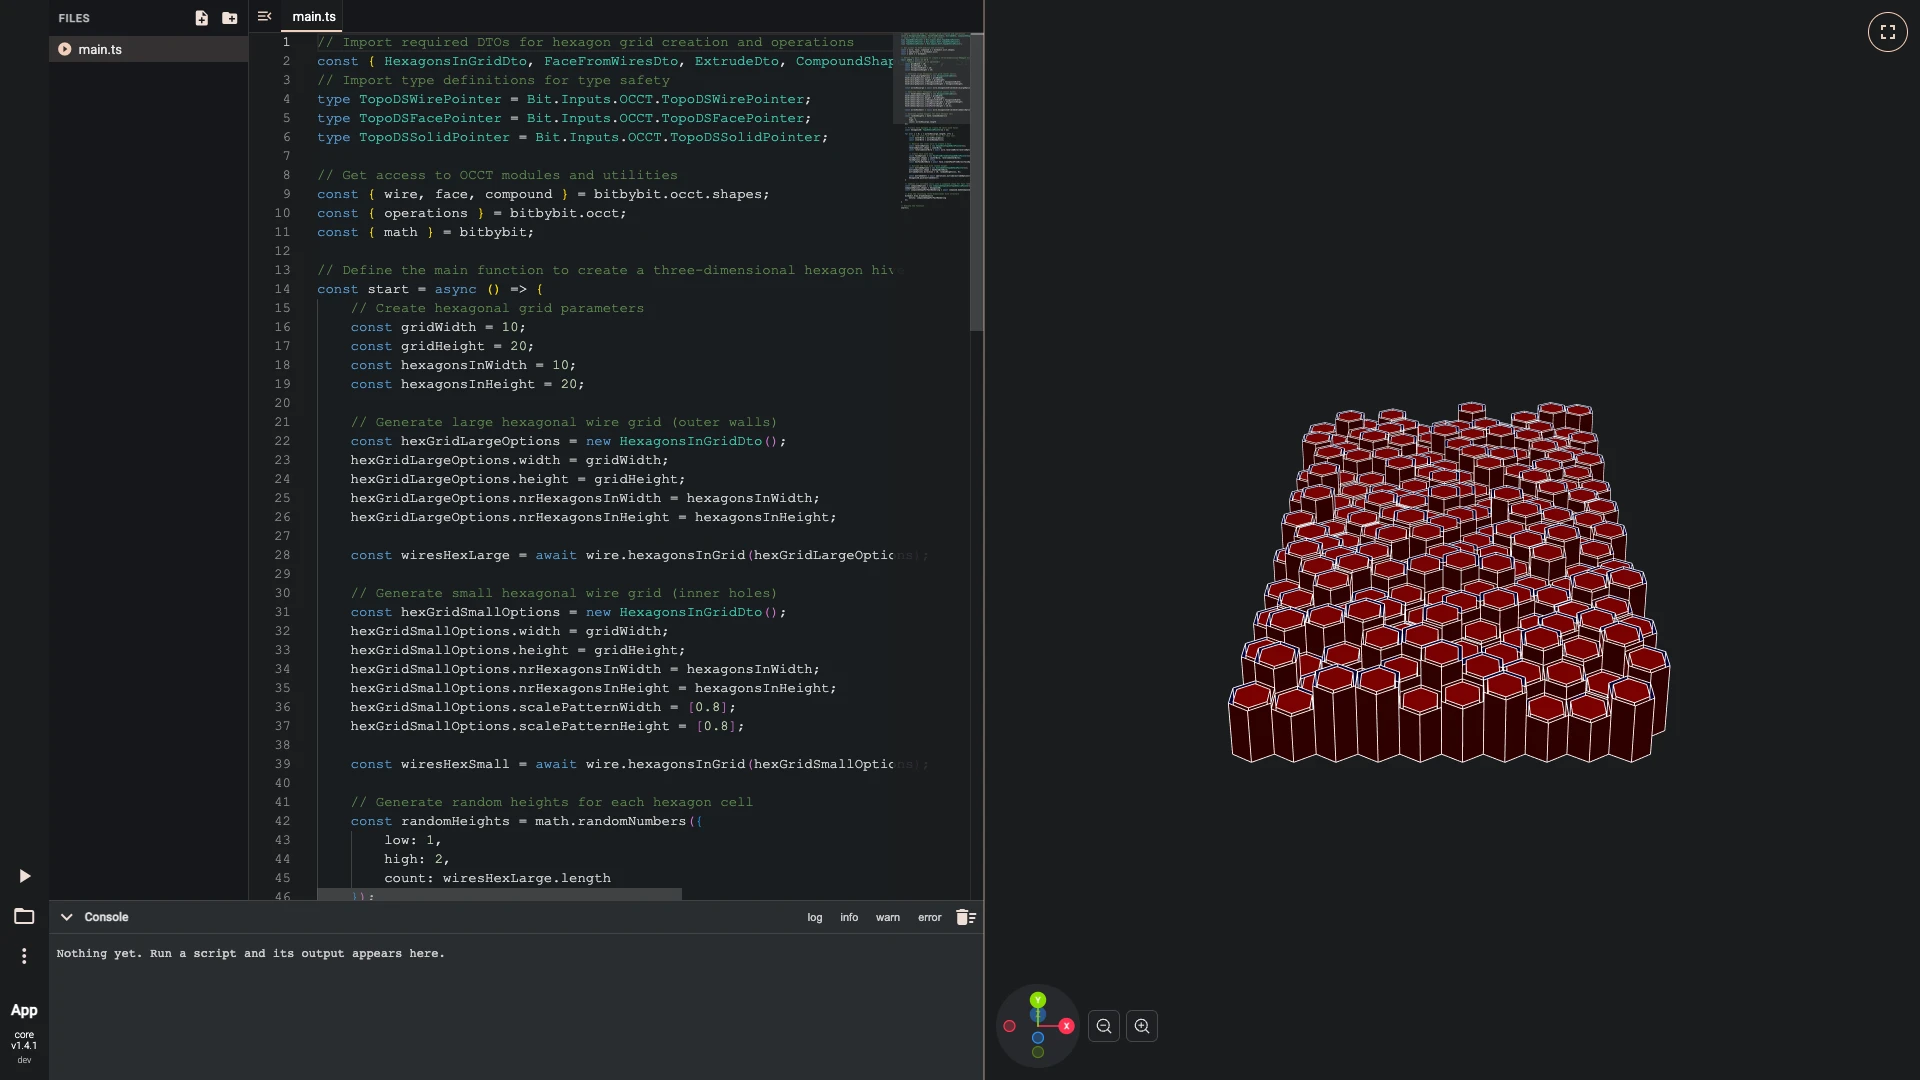The image size is (1920, 1080).
Task: Select the dark green negative Y axis handle
Action: [1038, 1052]
